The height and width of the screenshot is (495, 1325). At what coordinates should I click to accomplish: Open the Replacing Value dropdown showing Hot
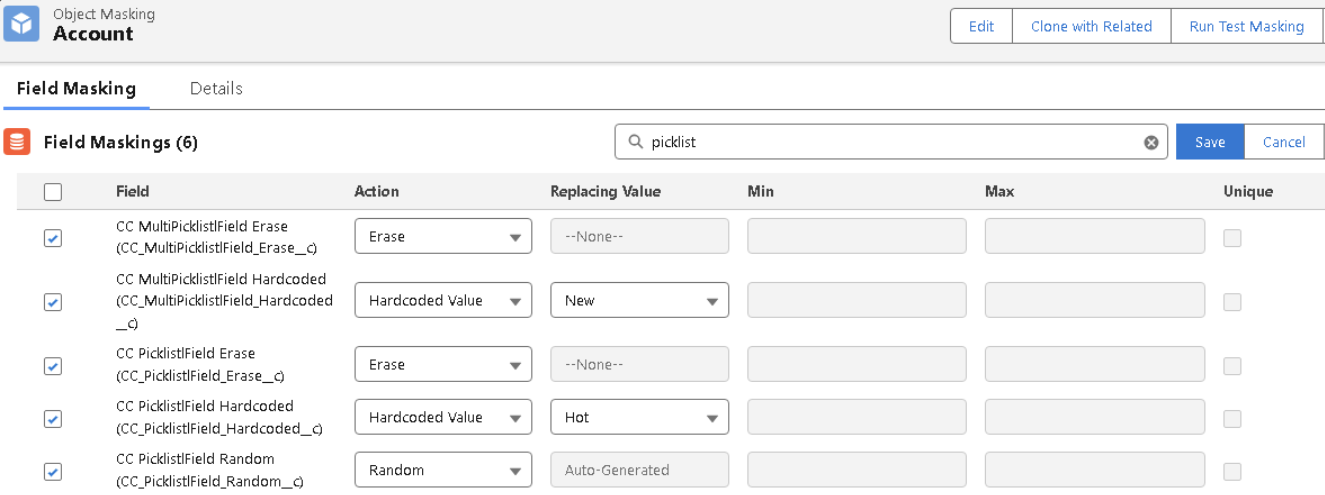click(639, 418)
